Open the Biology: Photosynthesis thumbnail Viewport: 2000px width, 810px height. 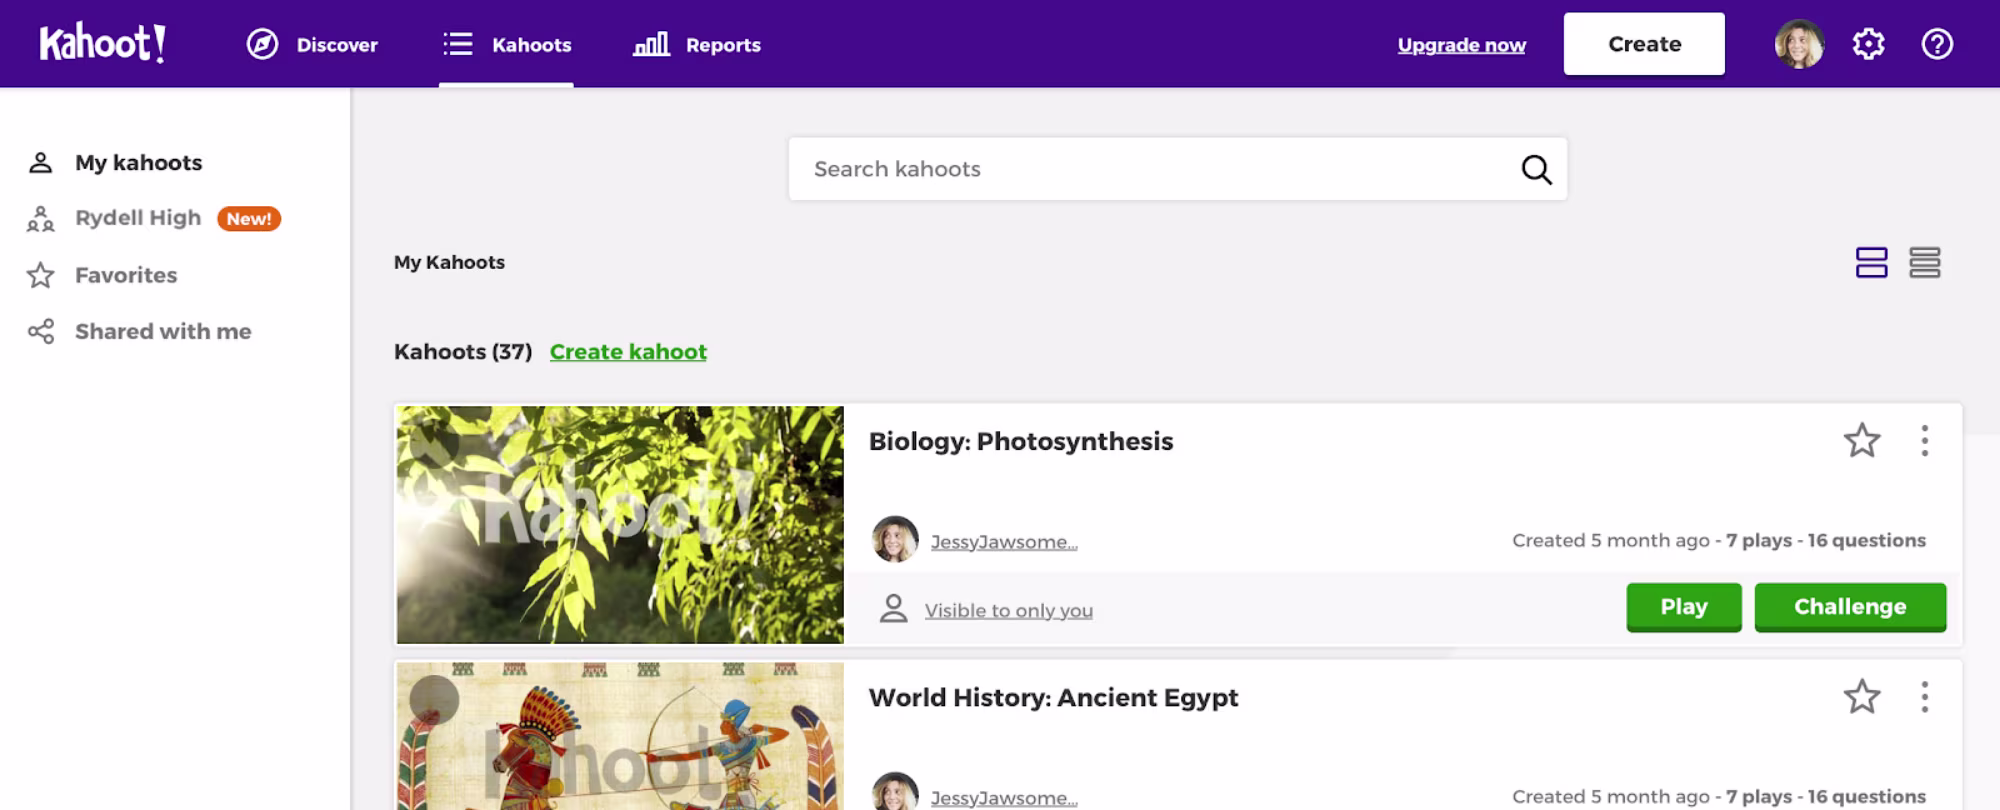point(620,524)
